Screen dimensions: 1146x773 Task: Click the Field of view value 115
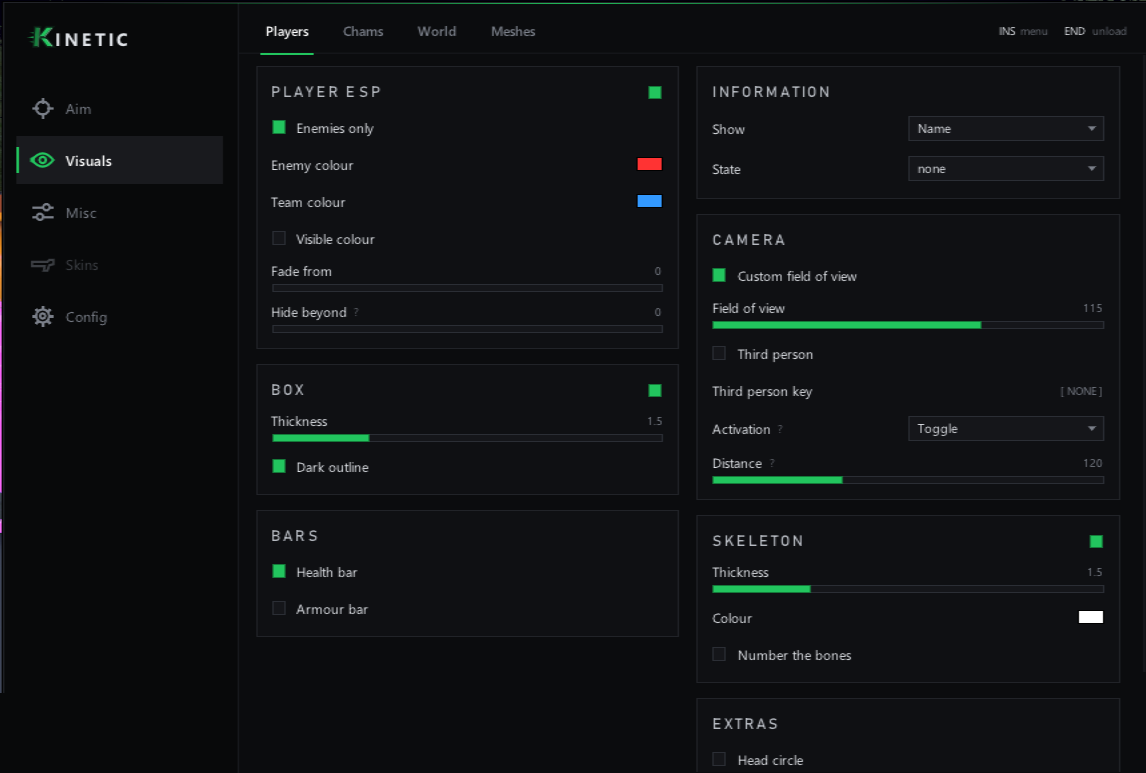(x=1093, y=308)
